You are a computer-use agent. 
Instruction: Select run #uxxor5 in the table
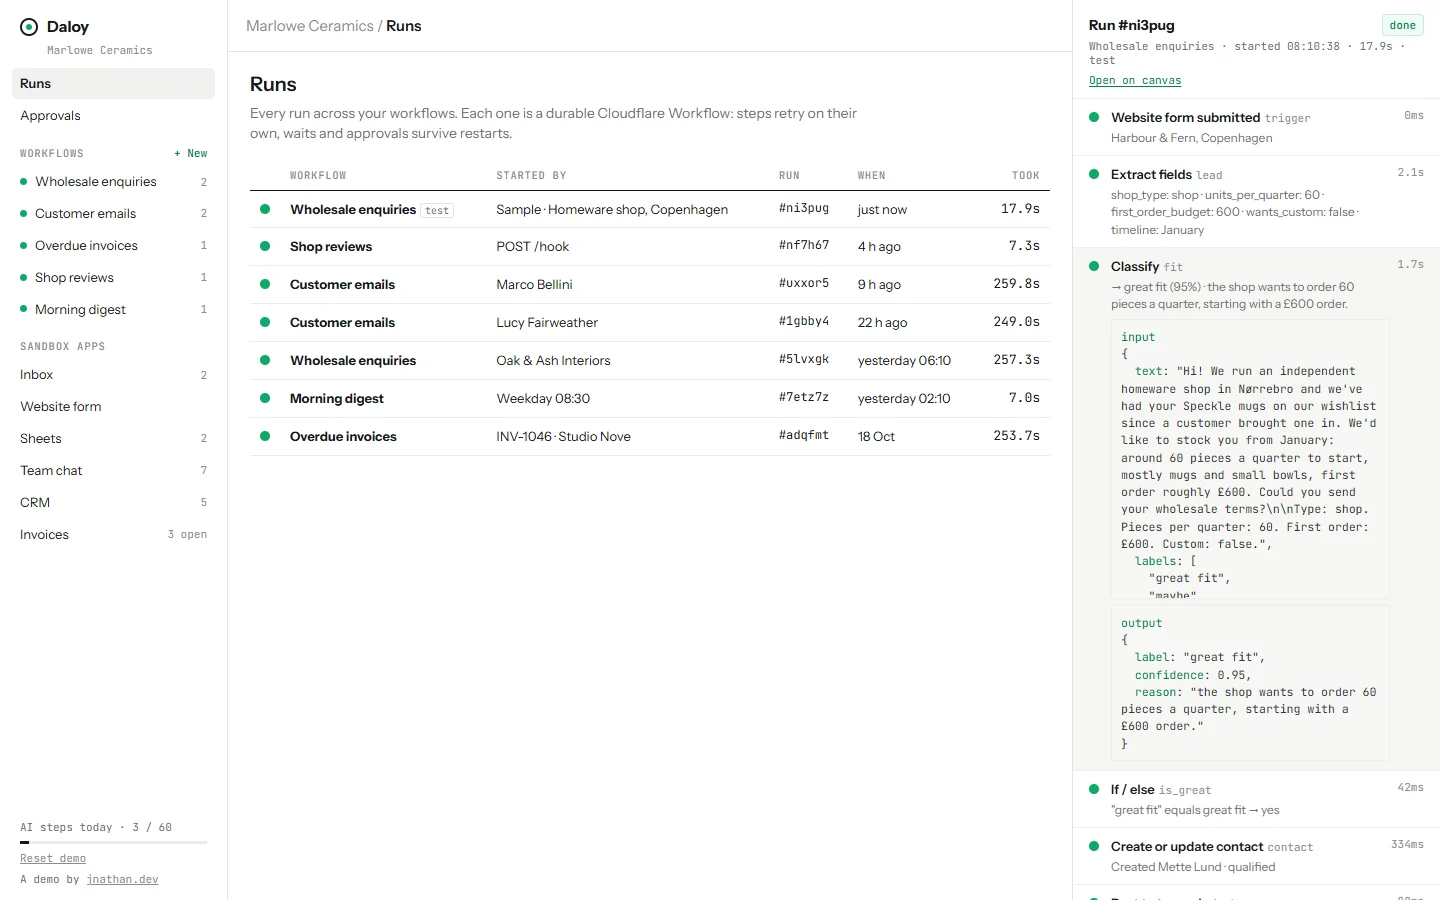tap(650, 285)
